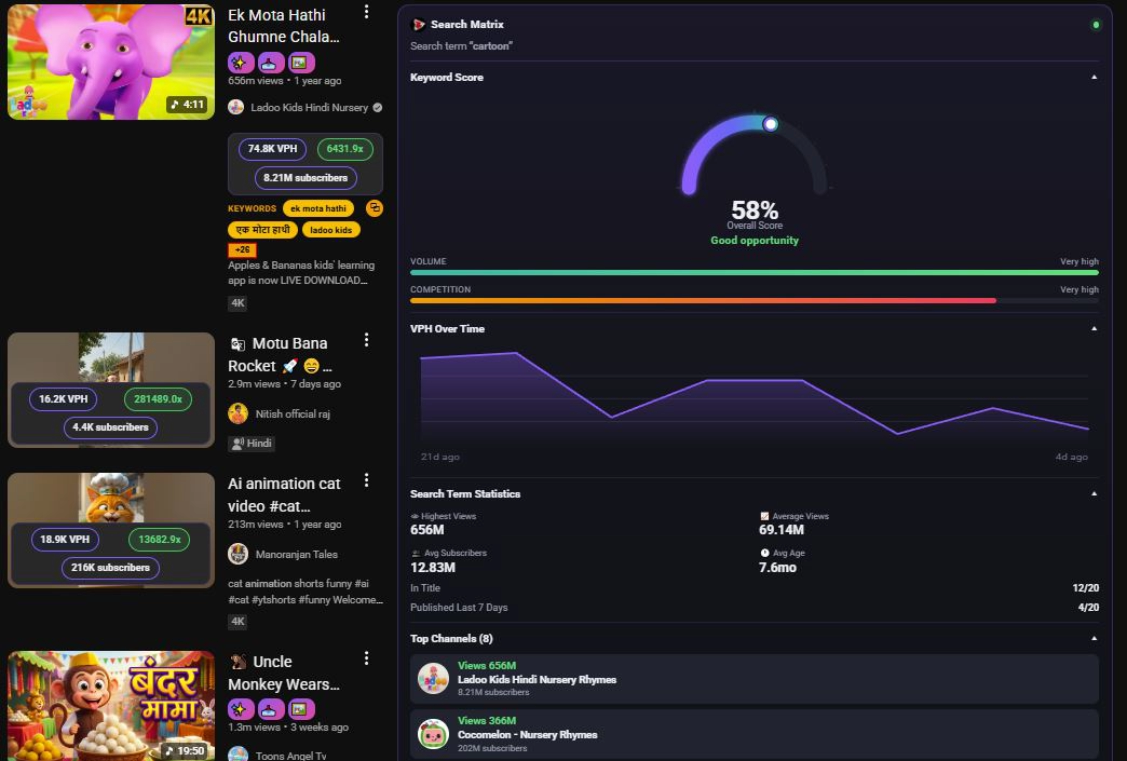This screenshot has height=761, width=1127.
Task: Click the verified badge beside Ladoo Kids
Action: pyautogui.click(x=377, y=107)
